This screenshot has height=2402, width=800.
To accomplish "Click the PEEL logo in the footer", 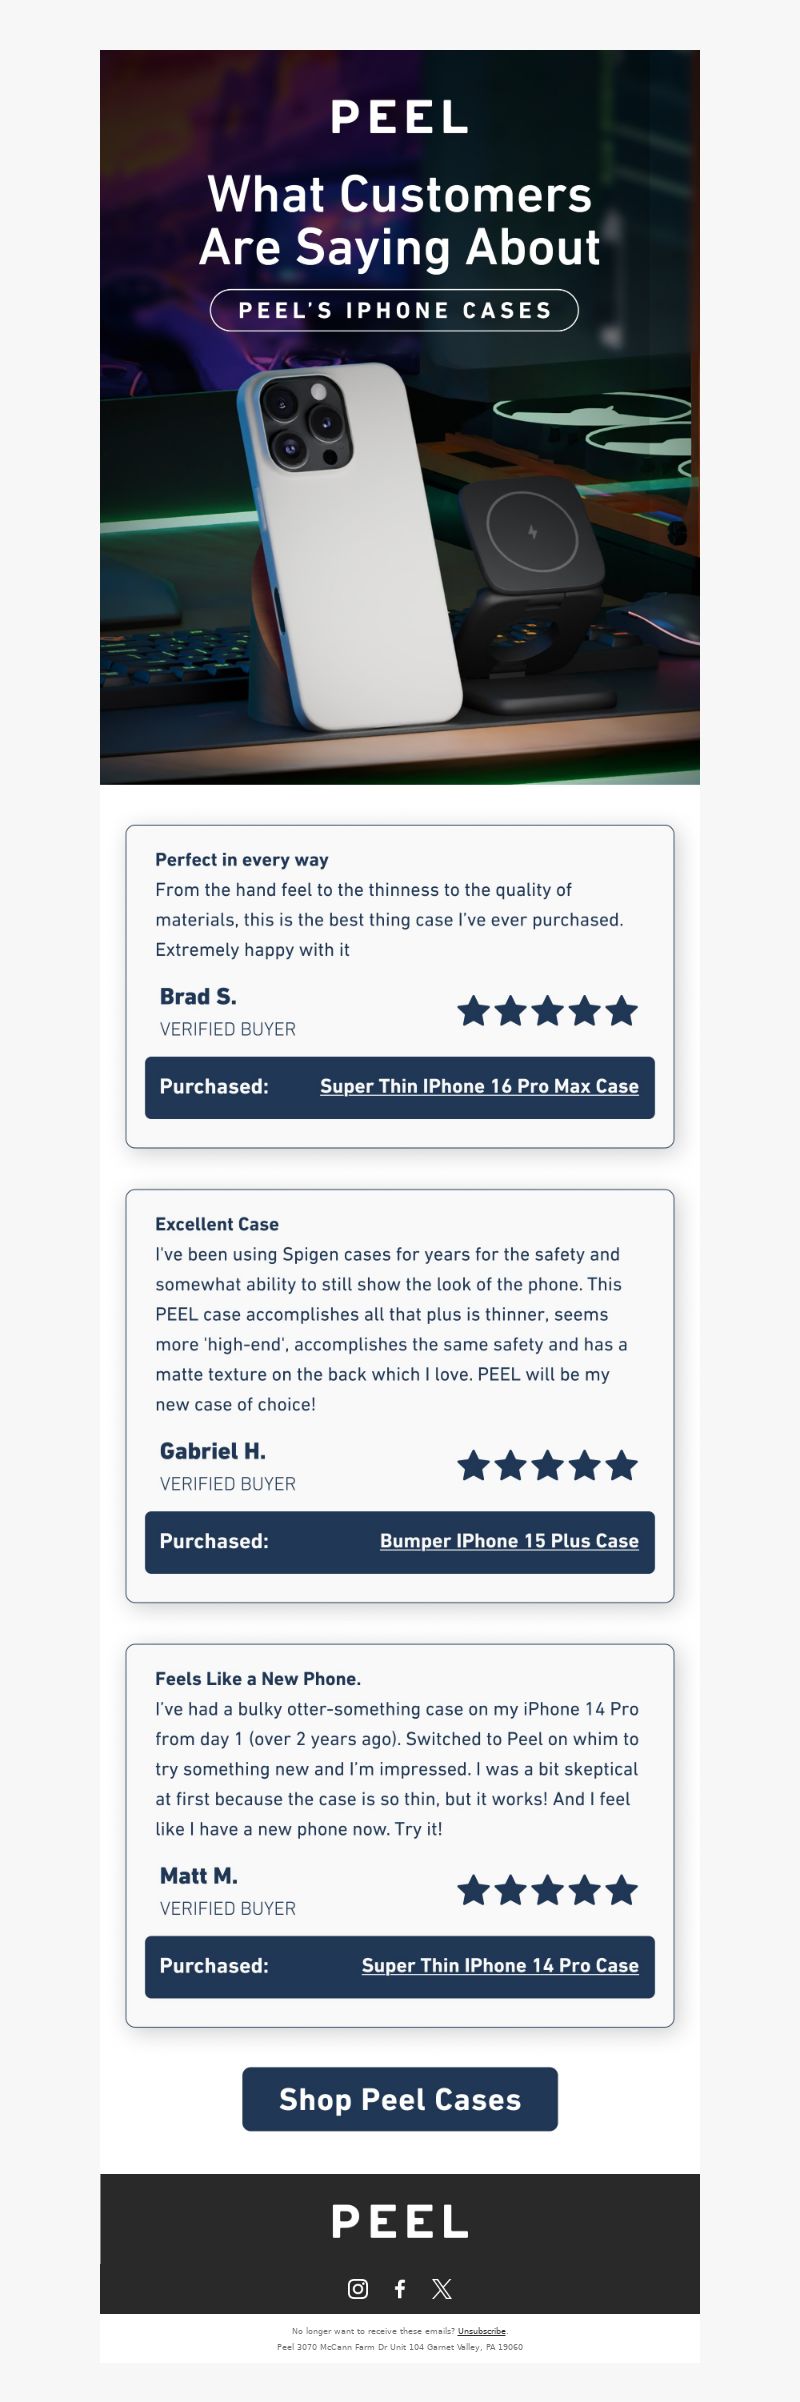I will [400, 2222].
